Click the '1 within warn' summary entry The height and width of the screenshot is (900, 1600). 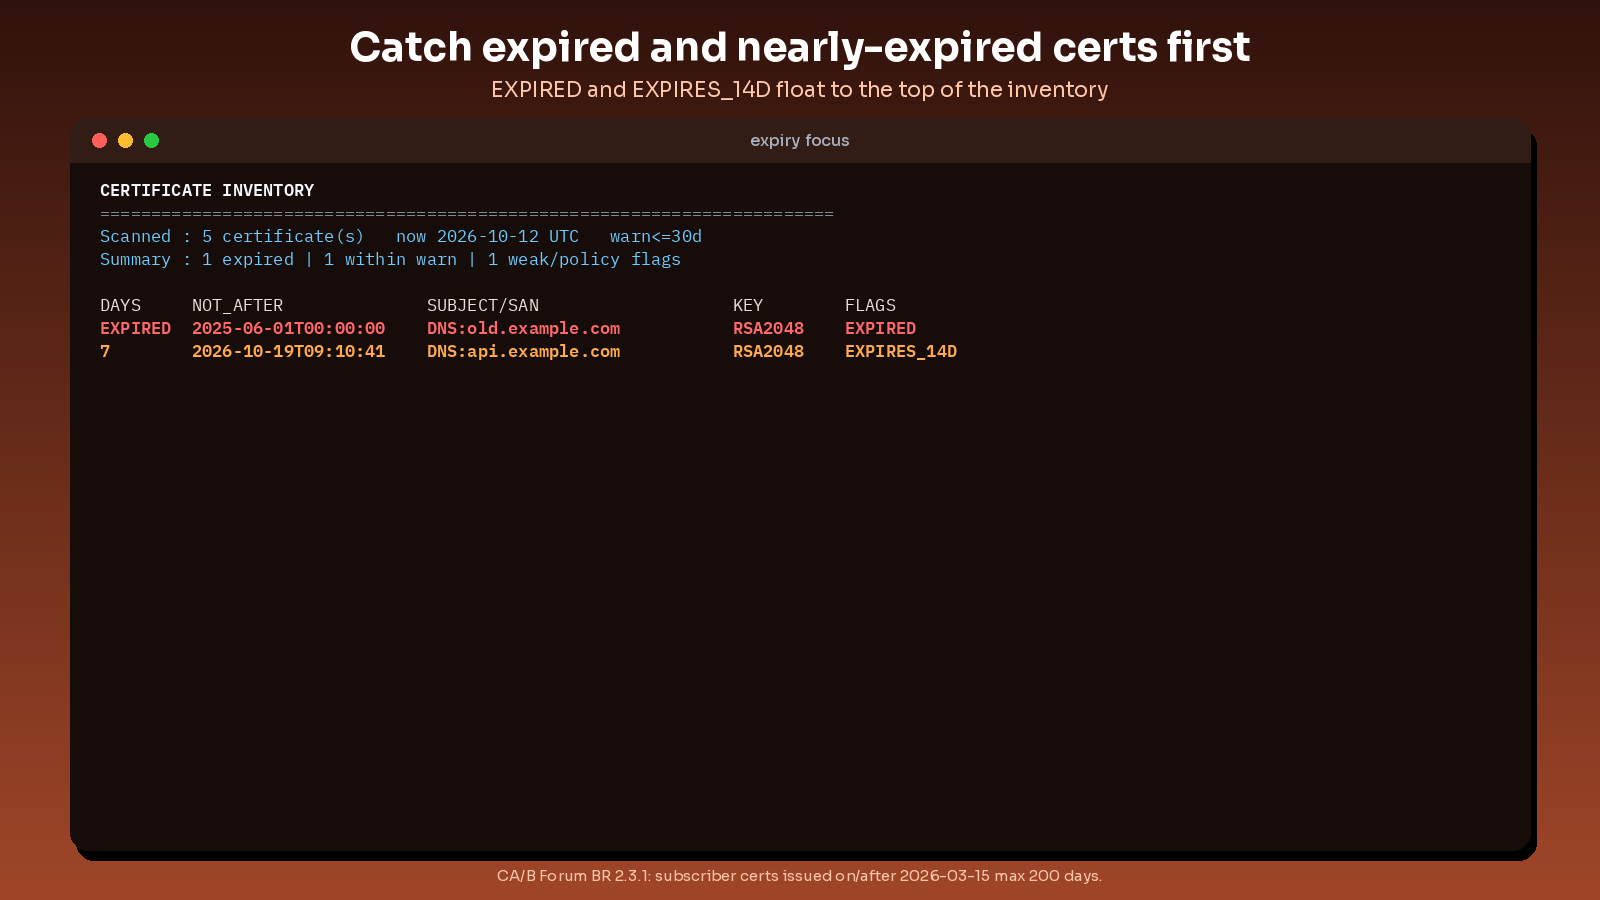(390, 259)
